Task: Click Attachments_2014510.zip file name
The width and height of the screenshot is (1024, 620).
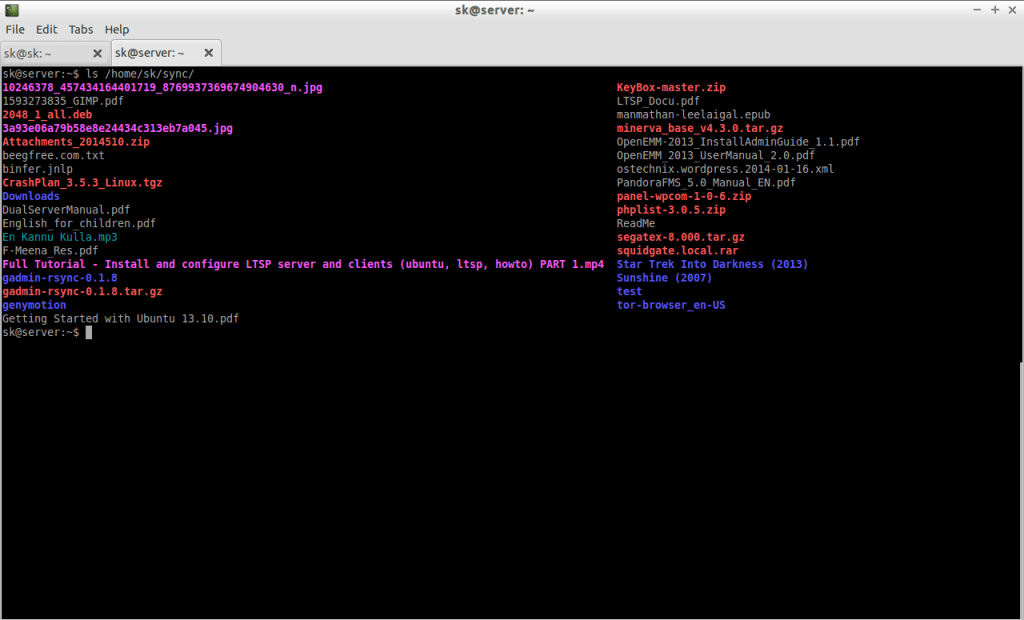Action: [x=76, y=142]
